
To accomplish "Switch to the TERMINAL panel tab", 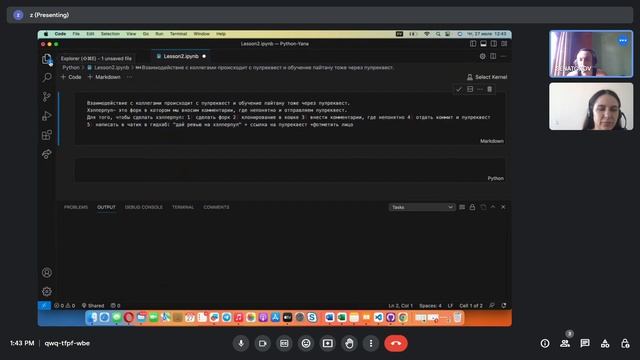I will point(183,207).
